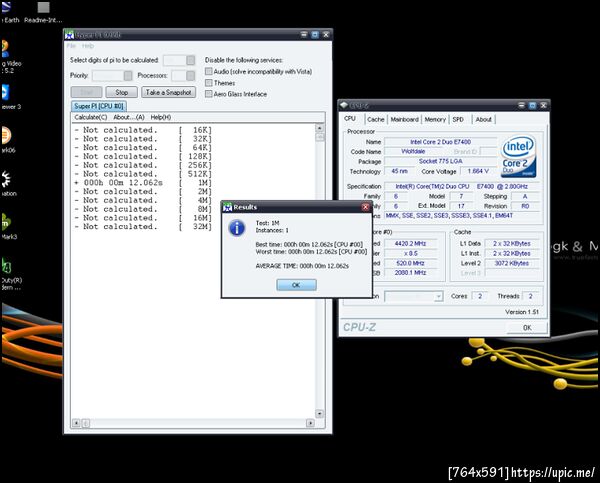Click the blue info icon in Results dialog
Image resolution: width=600 pixels, height=483 pixels.
[237, 228]
